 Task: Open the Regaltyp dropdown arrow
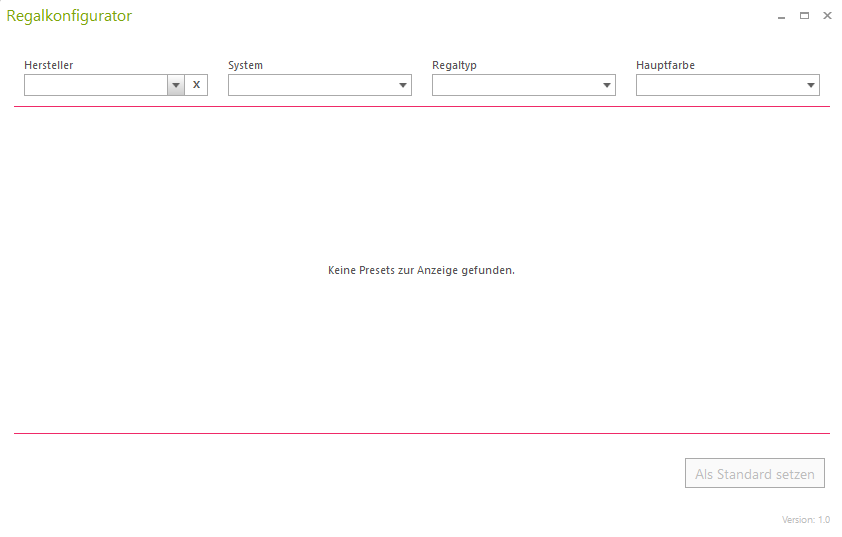pyautogui.click(x=607, y=86)
